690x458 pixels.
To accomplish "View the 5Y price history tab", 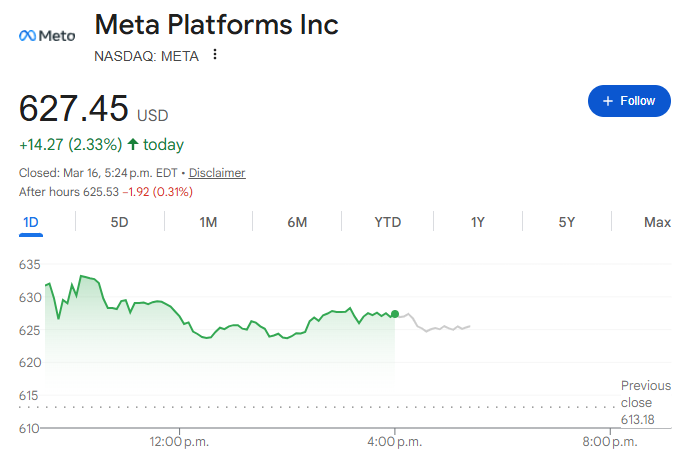I will pyautogui.click(x=567, y=222).
